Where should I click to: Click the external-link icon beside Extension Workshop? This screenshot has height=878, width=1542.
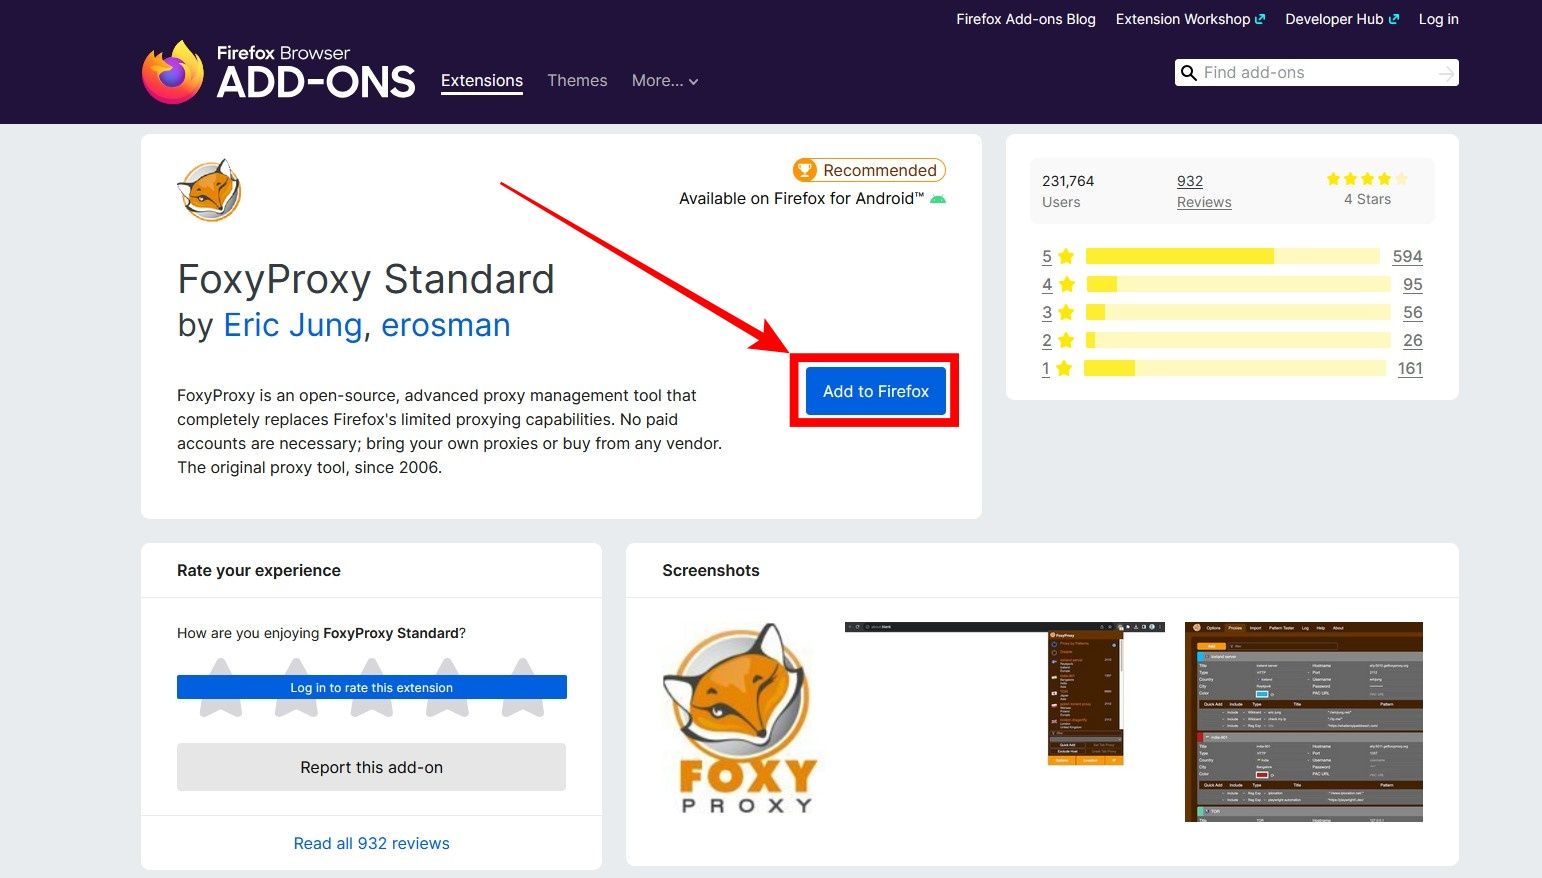1260,18
